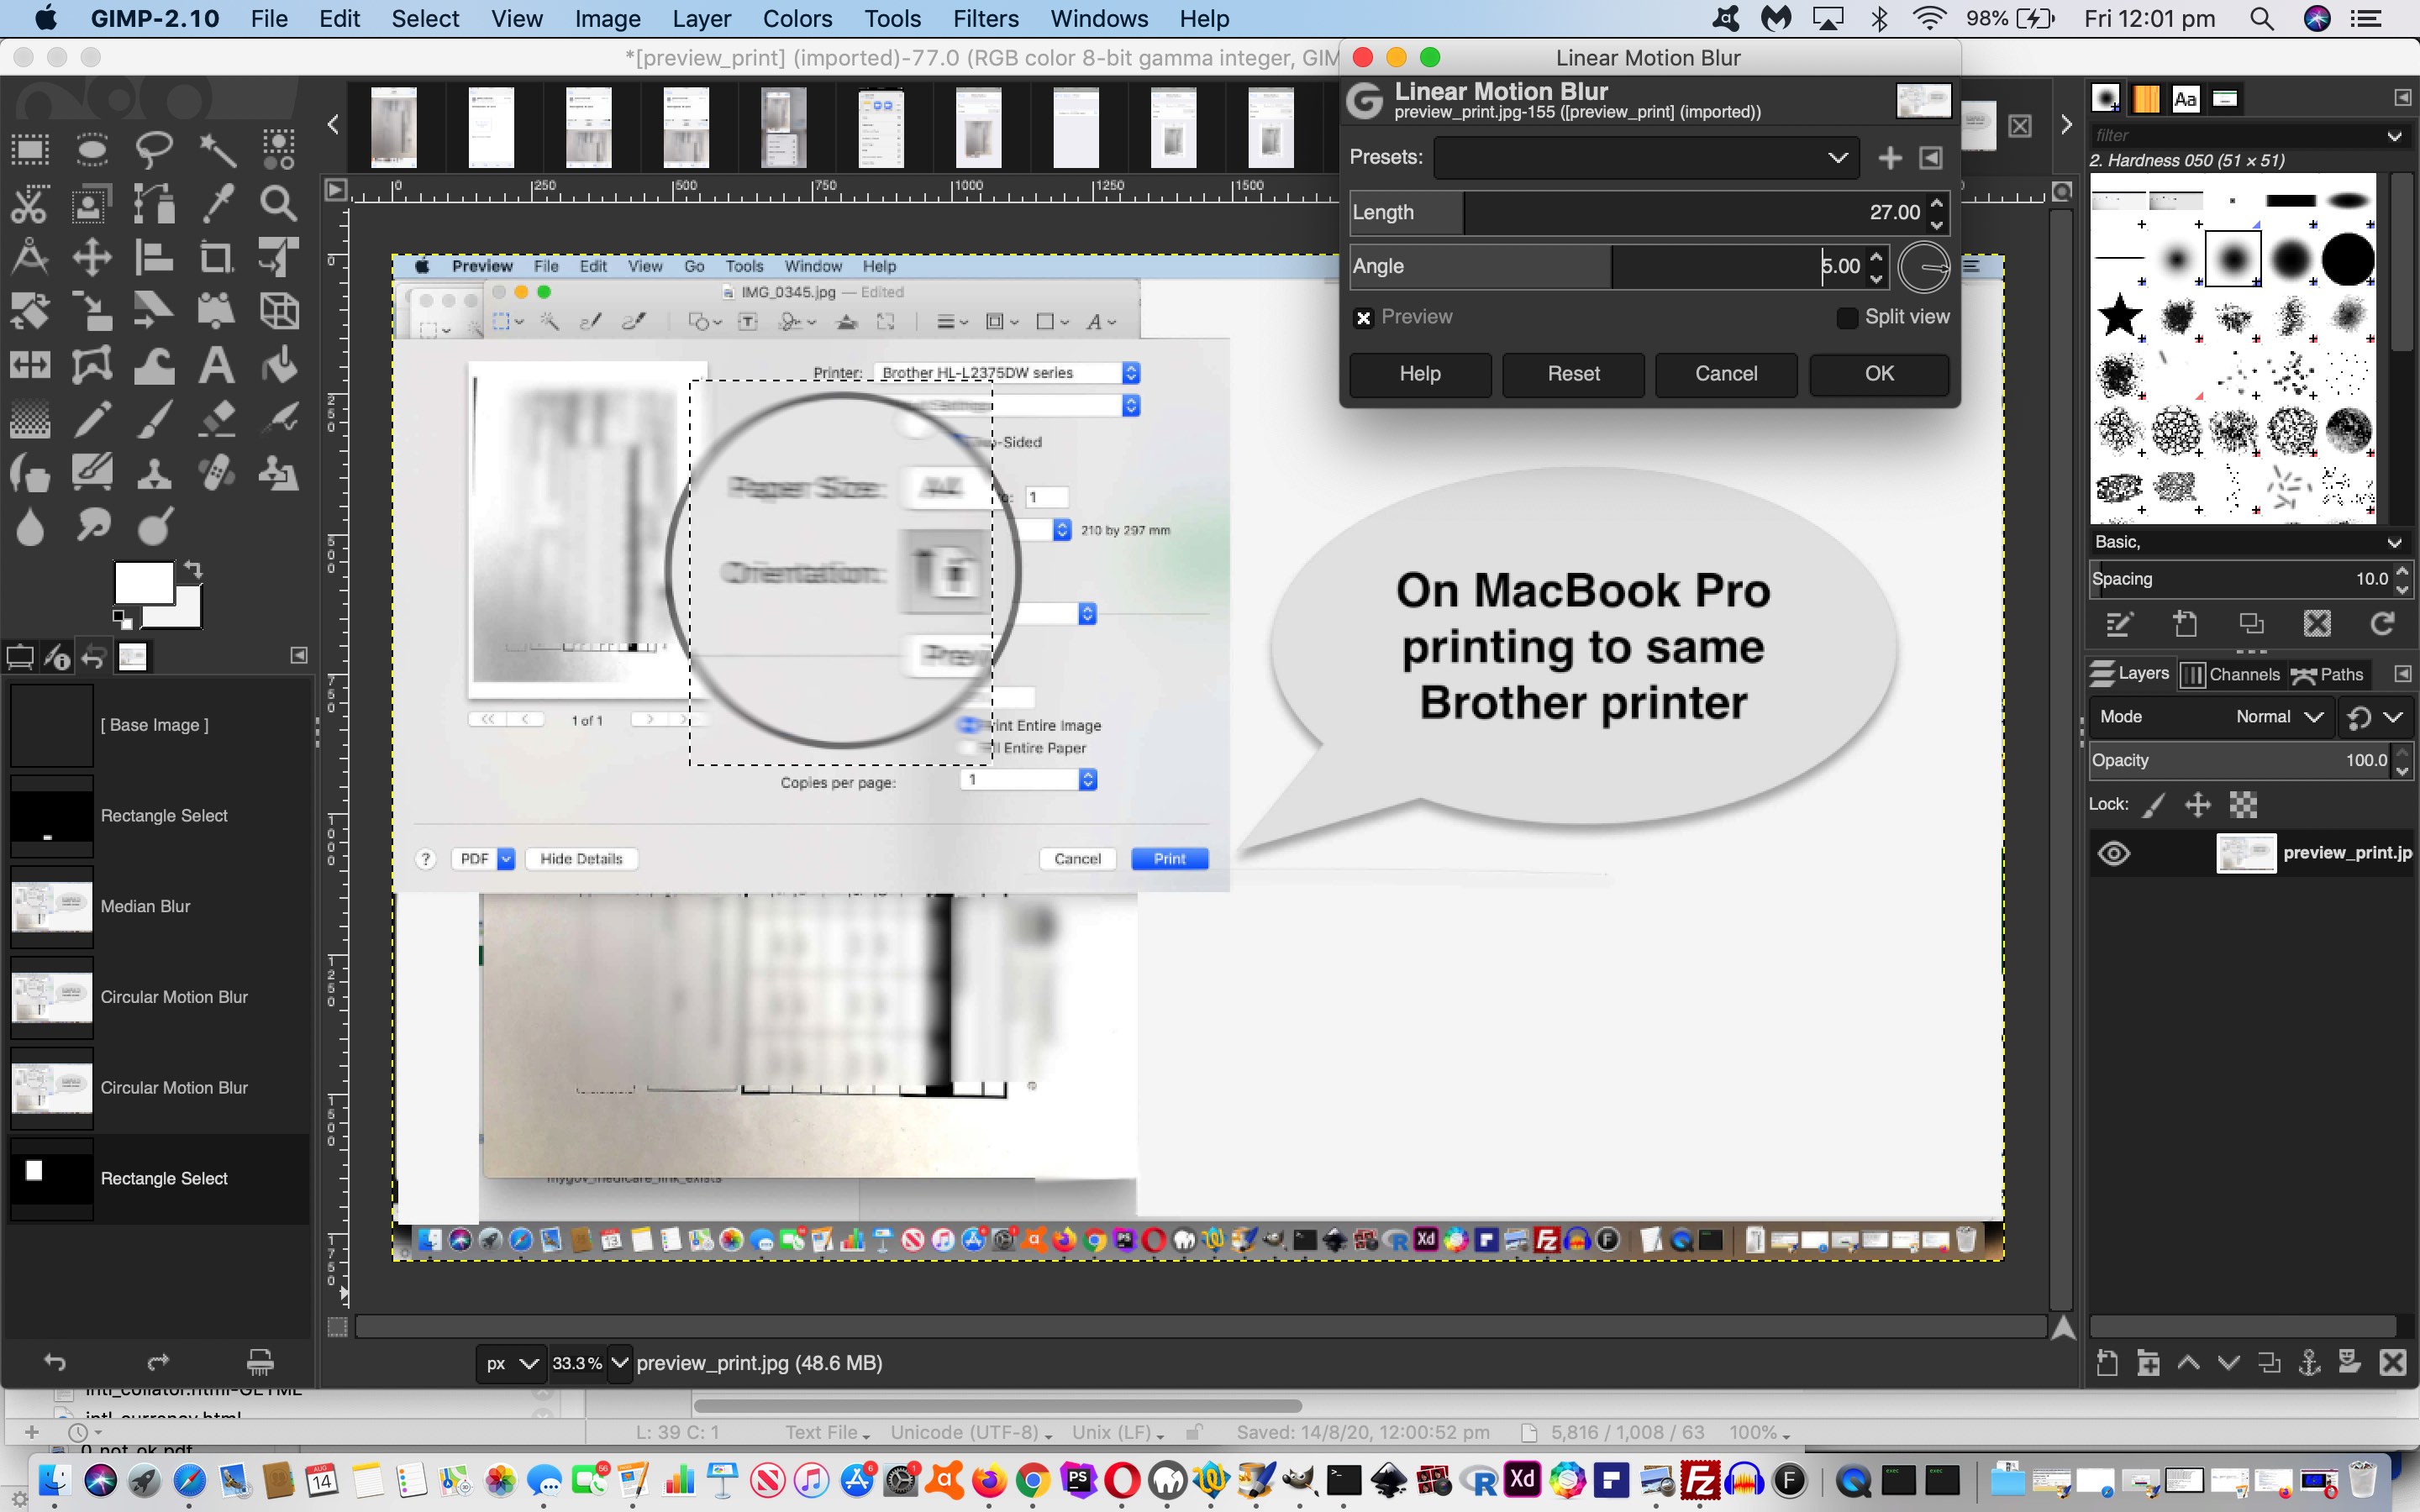Select the Scissors Select tool
Viewport: 2420px width, 1512px height.
[30, 204]
